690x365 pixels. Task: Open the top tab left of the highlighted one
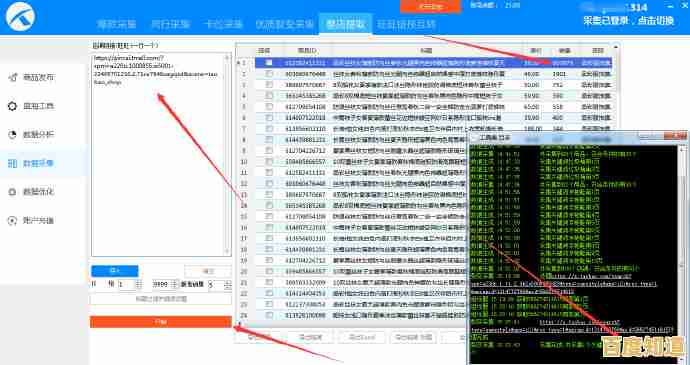[x=285, y=24]
